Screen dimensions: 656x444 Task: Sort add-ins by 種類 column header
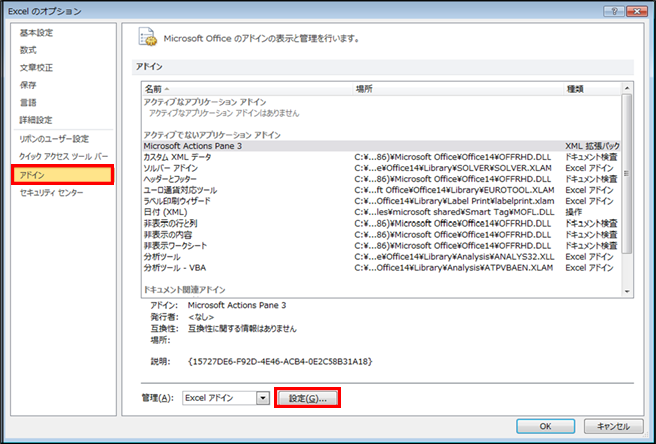tap(593, 89)
